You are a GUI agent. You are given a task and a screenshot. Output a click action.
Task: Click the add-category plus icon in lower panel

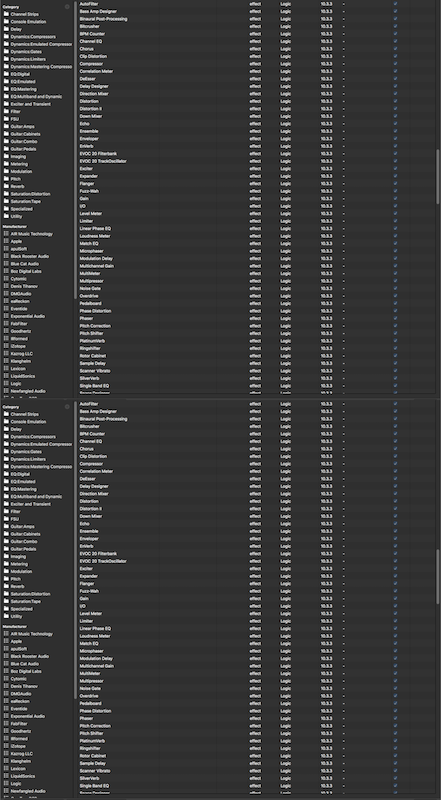pyautogui.click(x=67, y=407)
